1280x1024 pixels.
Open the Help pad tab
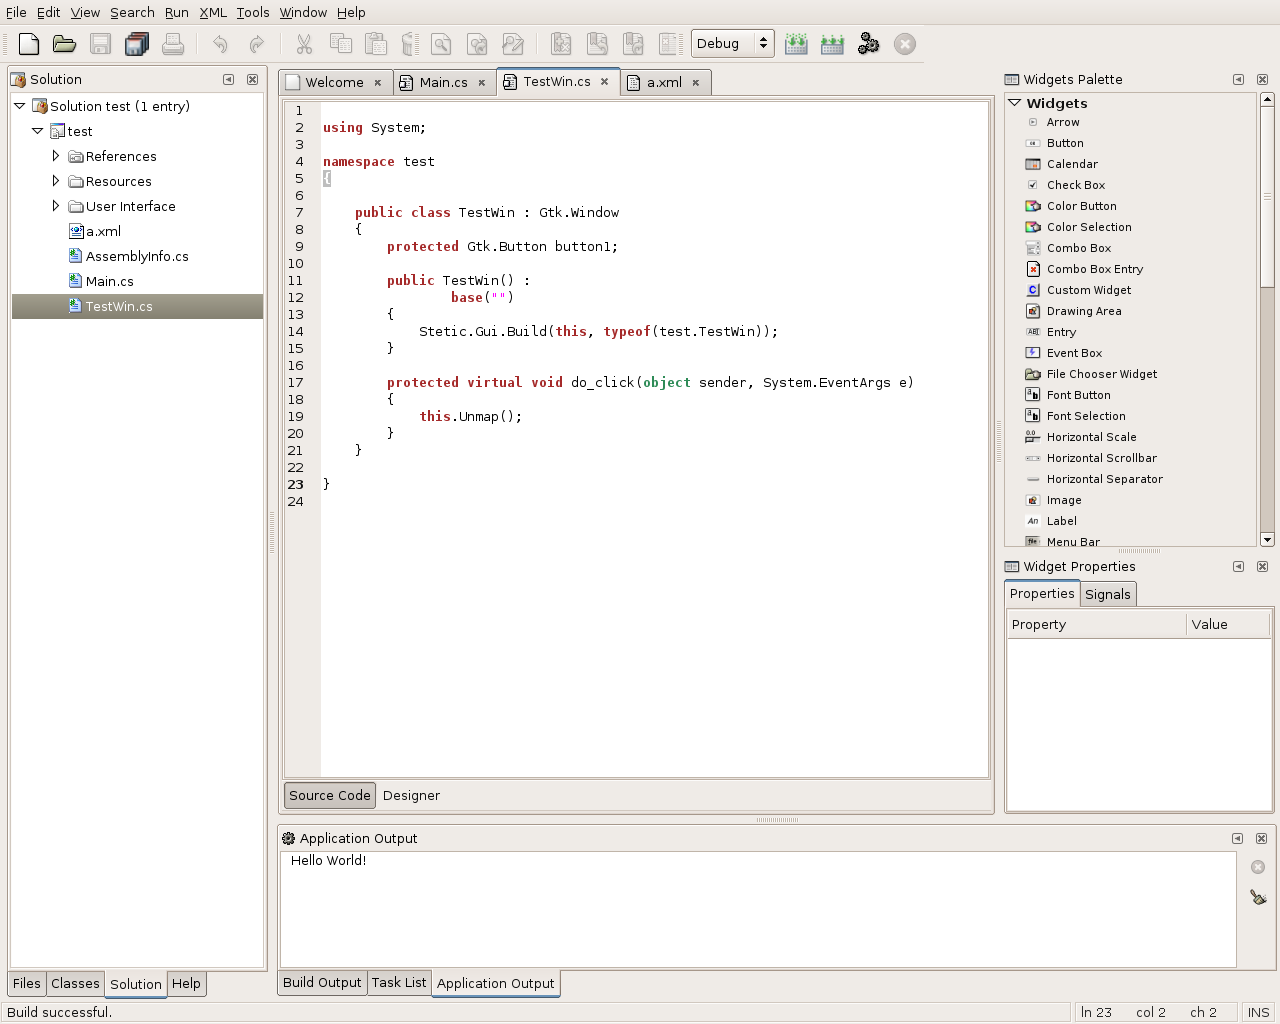pos(186,983)
